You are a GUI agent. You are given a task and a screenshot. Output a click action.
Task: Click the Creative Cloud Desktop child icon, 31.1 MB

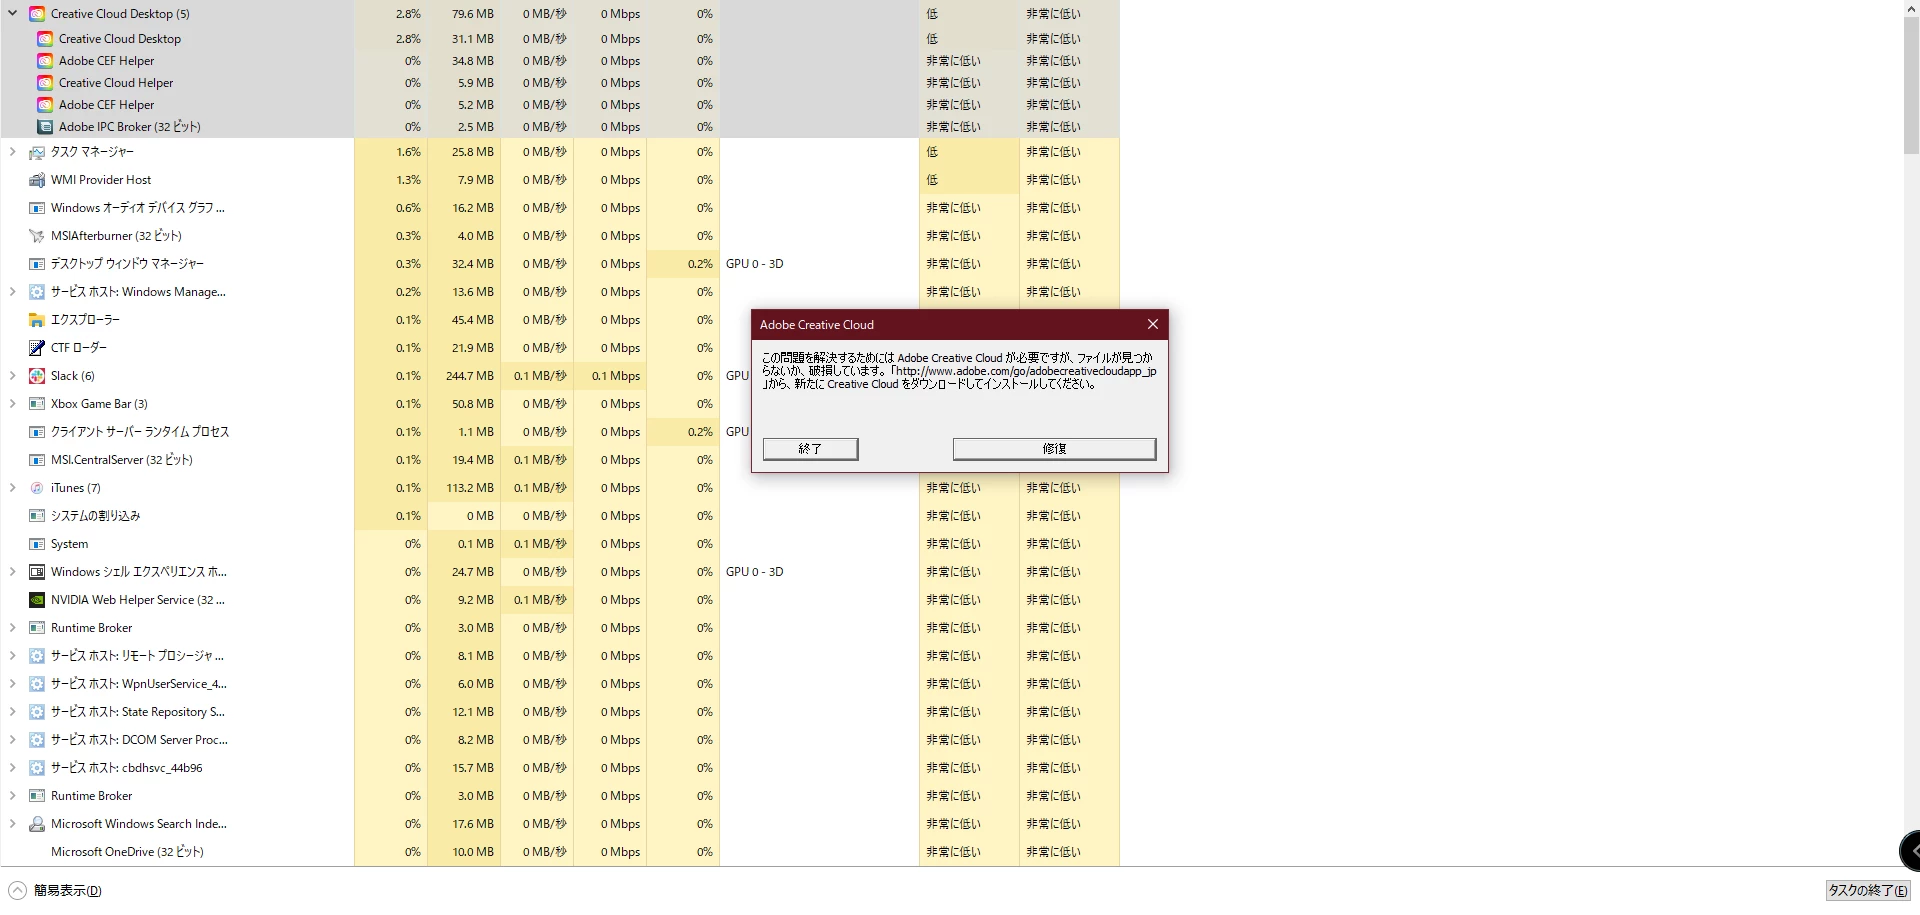[x=45, y=39]
